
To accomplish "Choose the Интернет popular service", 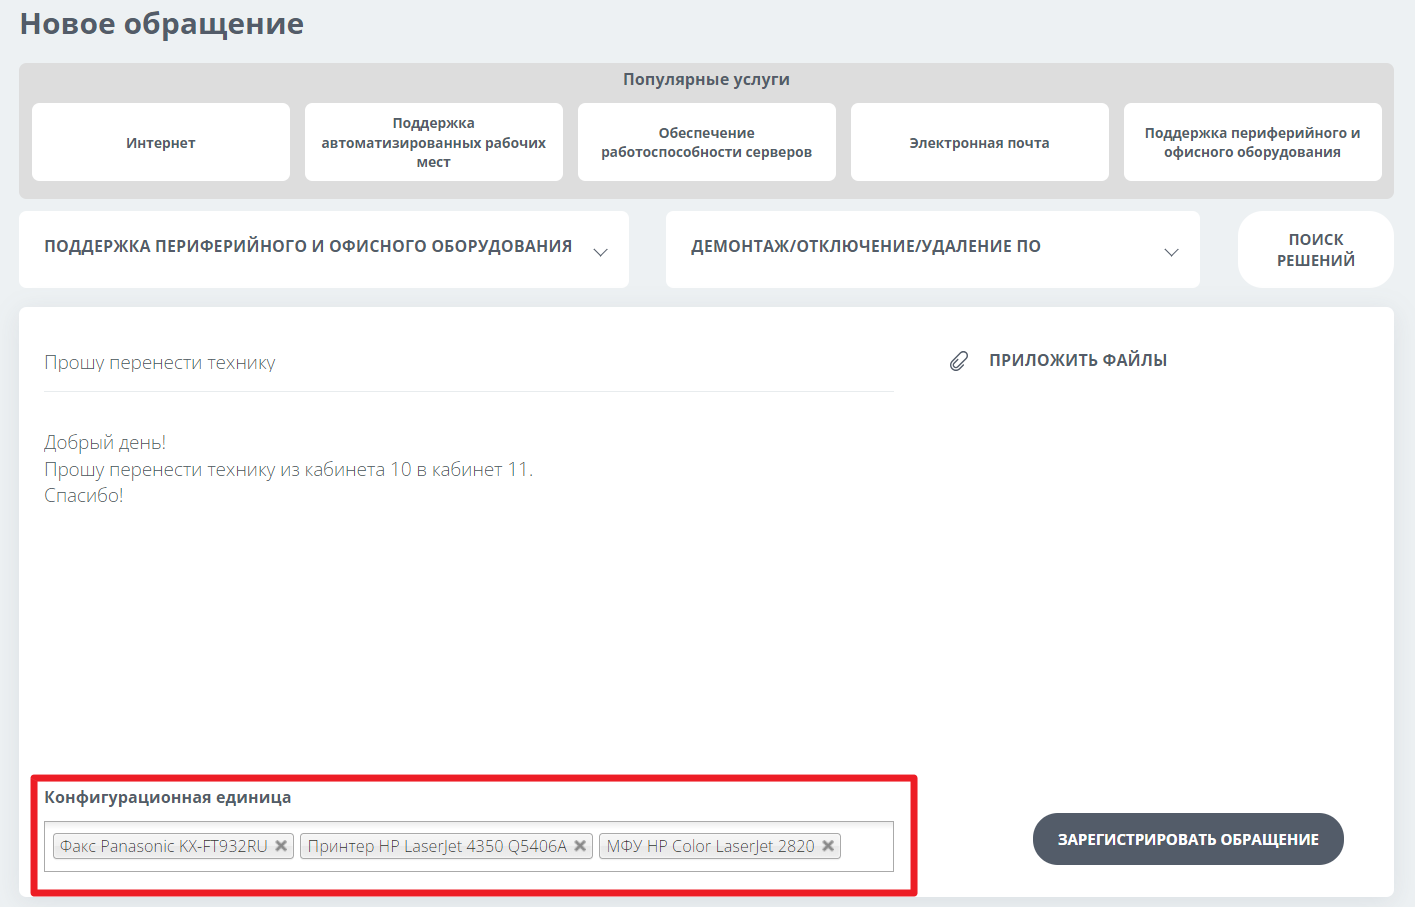I will pos(161,142).
